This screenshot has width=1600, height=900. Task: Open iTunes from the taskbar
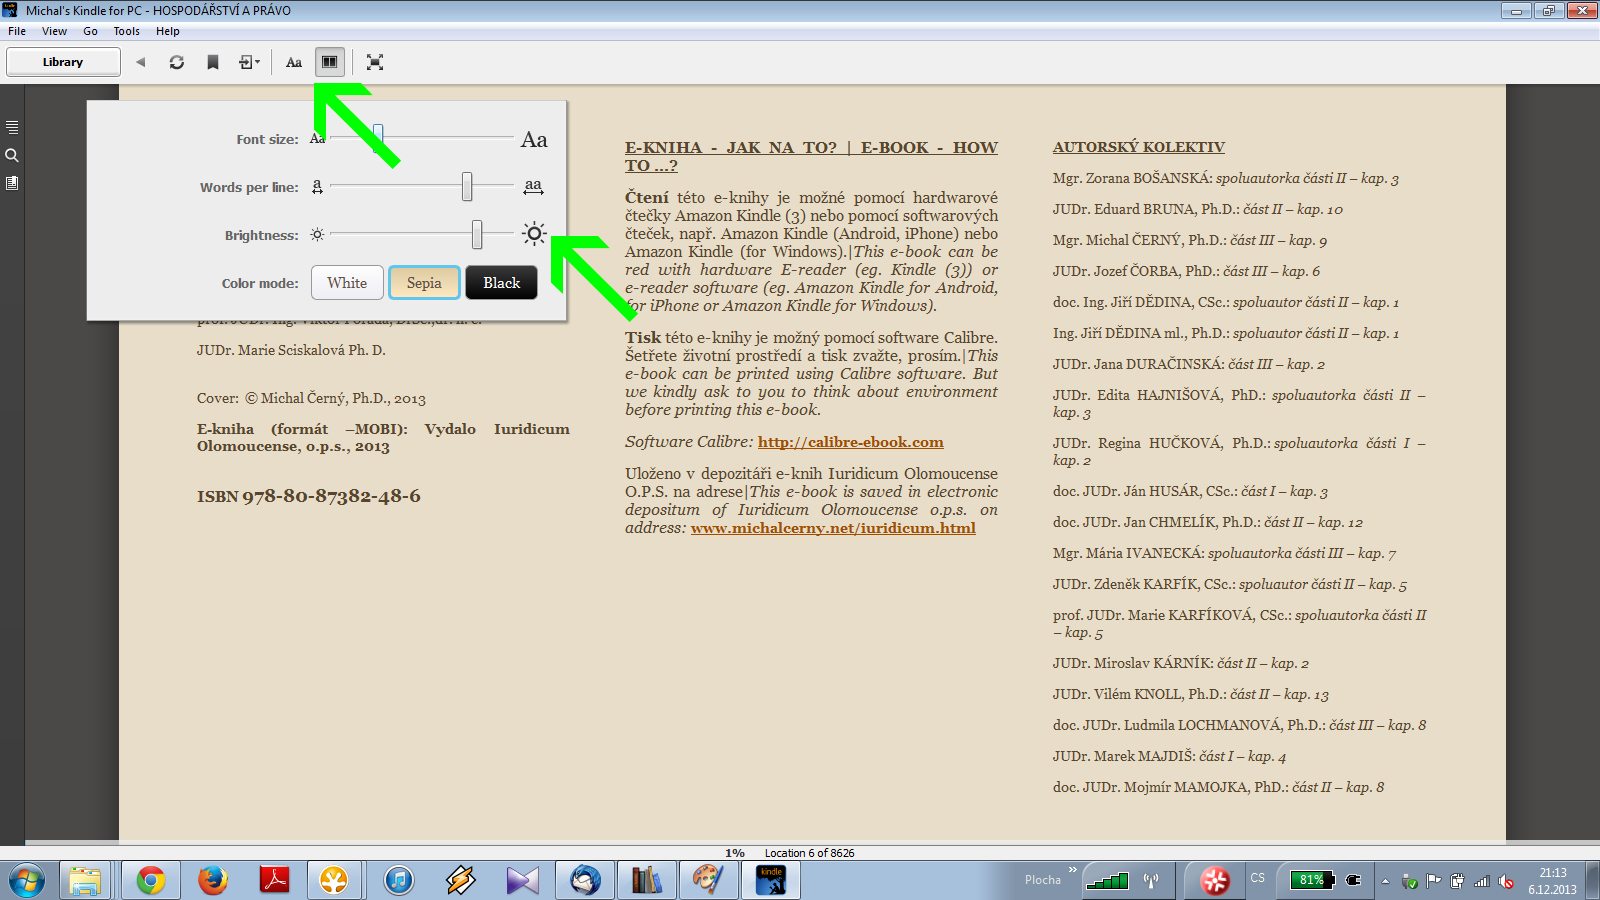tap(398, 880)
